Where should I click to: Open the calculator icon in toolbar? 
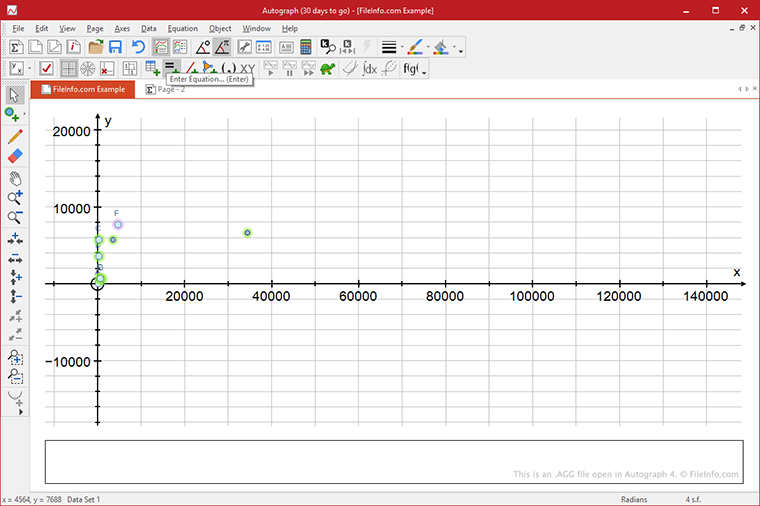tap(306, 47)
